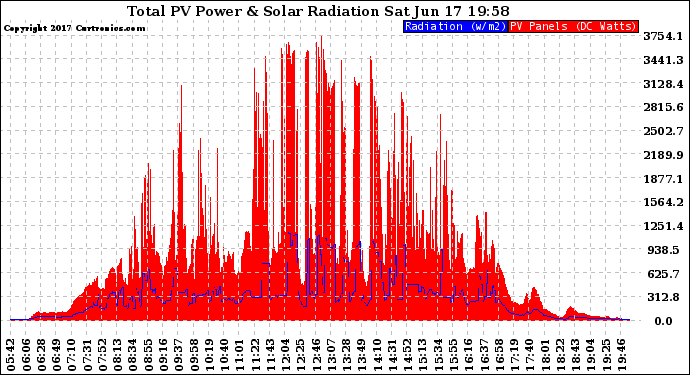Click the x-axis time label 16:16
Screen dimensions: 690x375
coord(468,355)
